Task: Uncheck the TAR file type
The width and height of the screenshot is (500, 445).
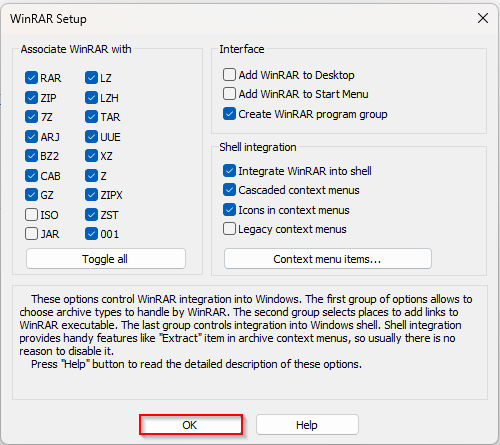Action: point(91,117)
